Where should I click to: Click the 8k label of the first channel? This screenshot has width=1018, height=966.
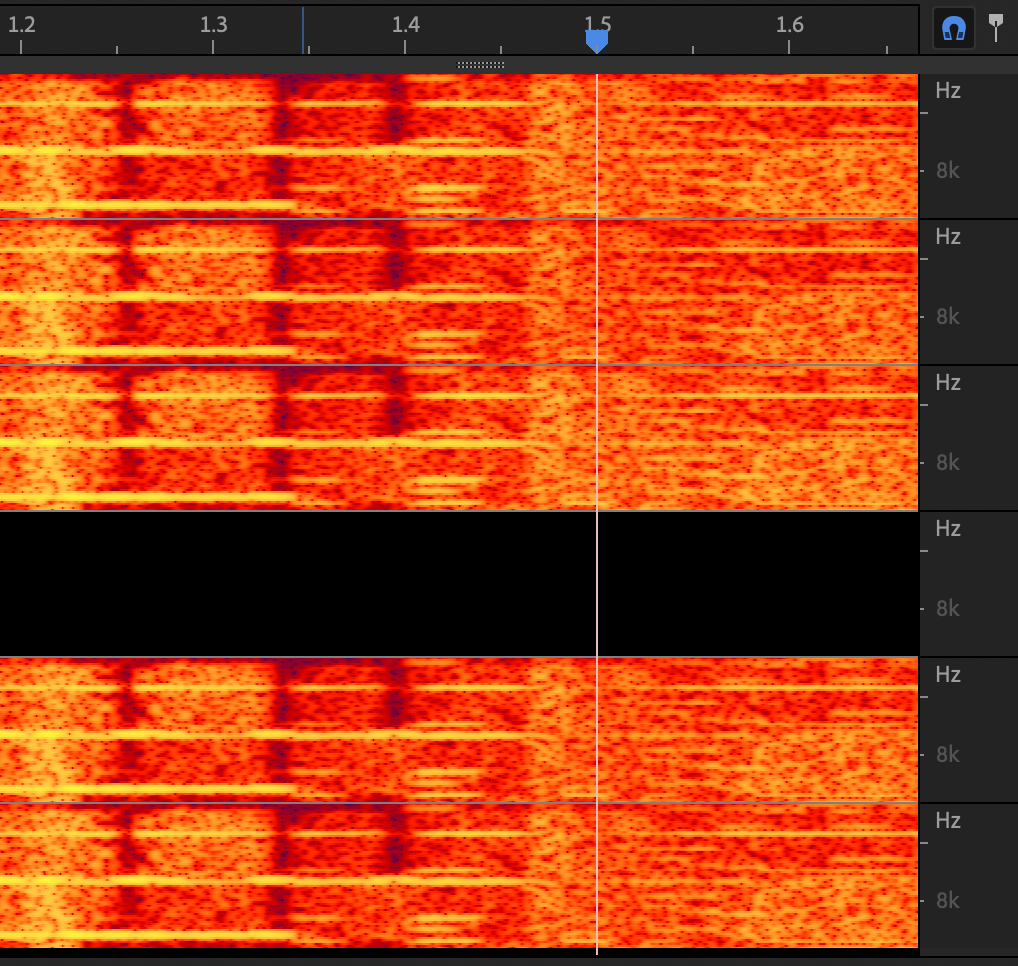[x=948, y=170]
